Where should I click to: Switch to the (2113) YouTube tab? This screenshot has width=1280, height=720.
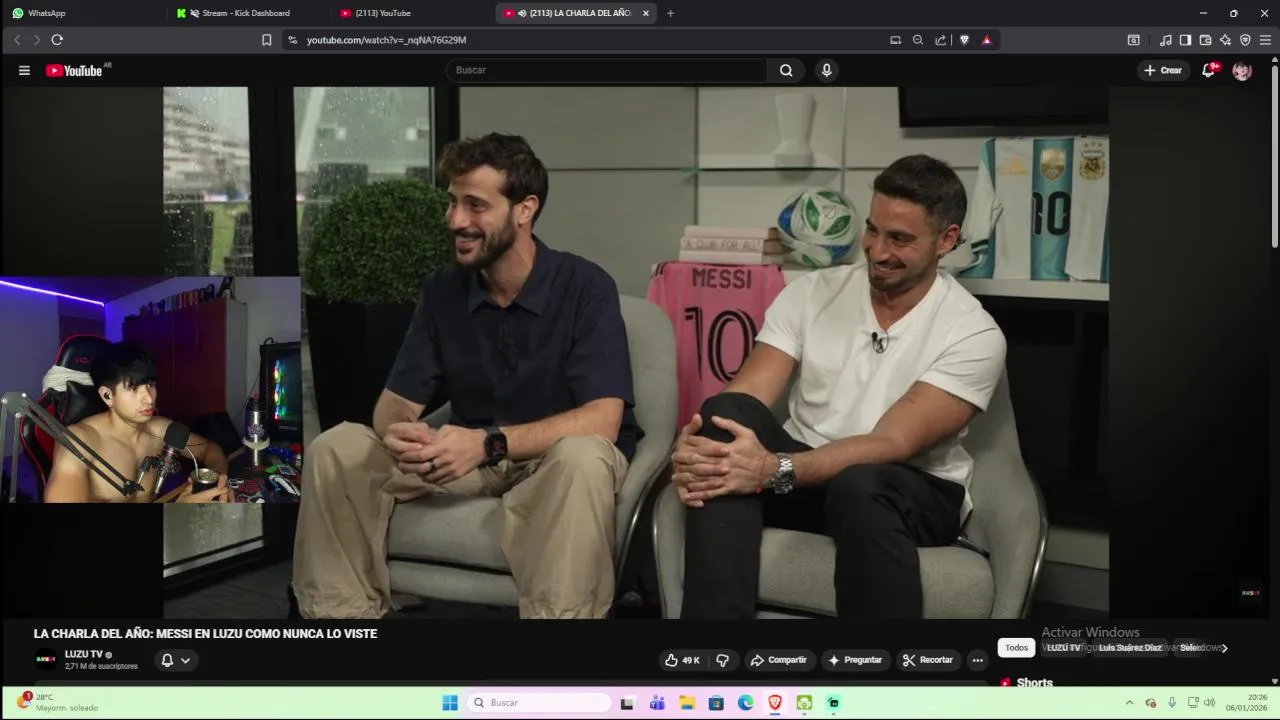(x=410, y=13)
